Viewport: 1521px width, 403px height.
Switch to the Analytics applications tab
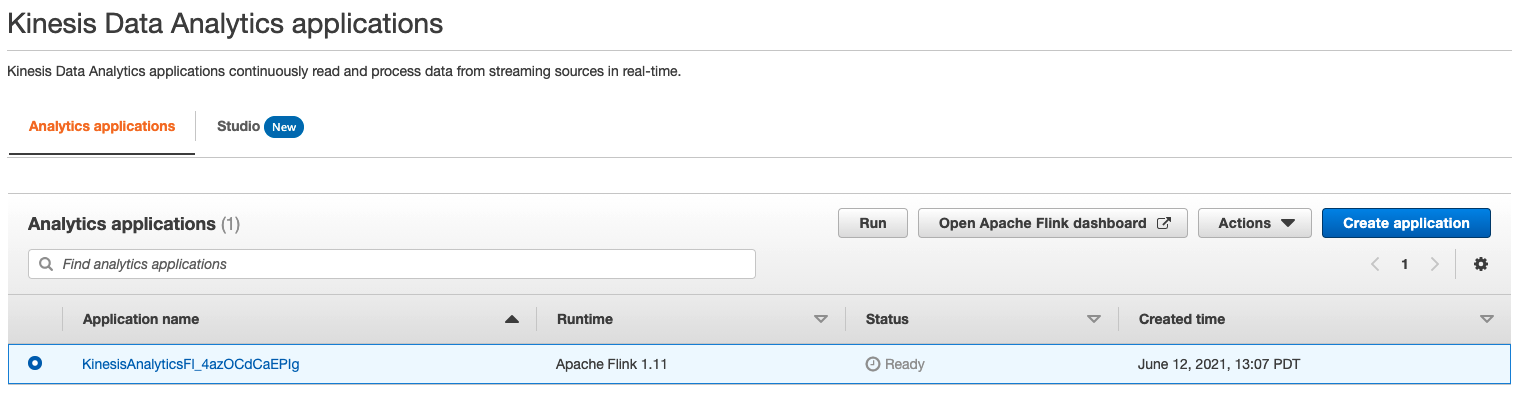102,126
